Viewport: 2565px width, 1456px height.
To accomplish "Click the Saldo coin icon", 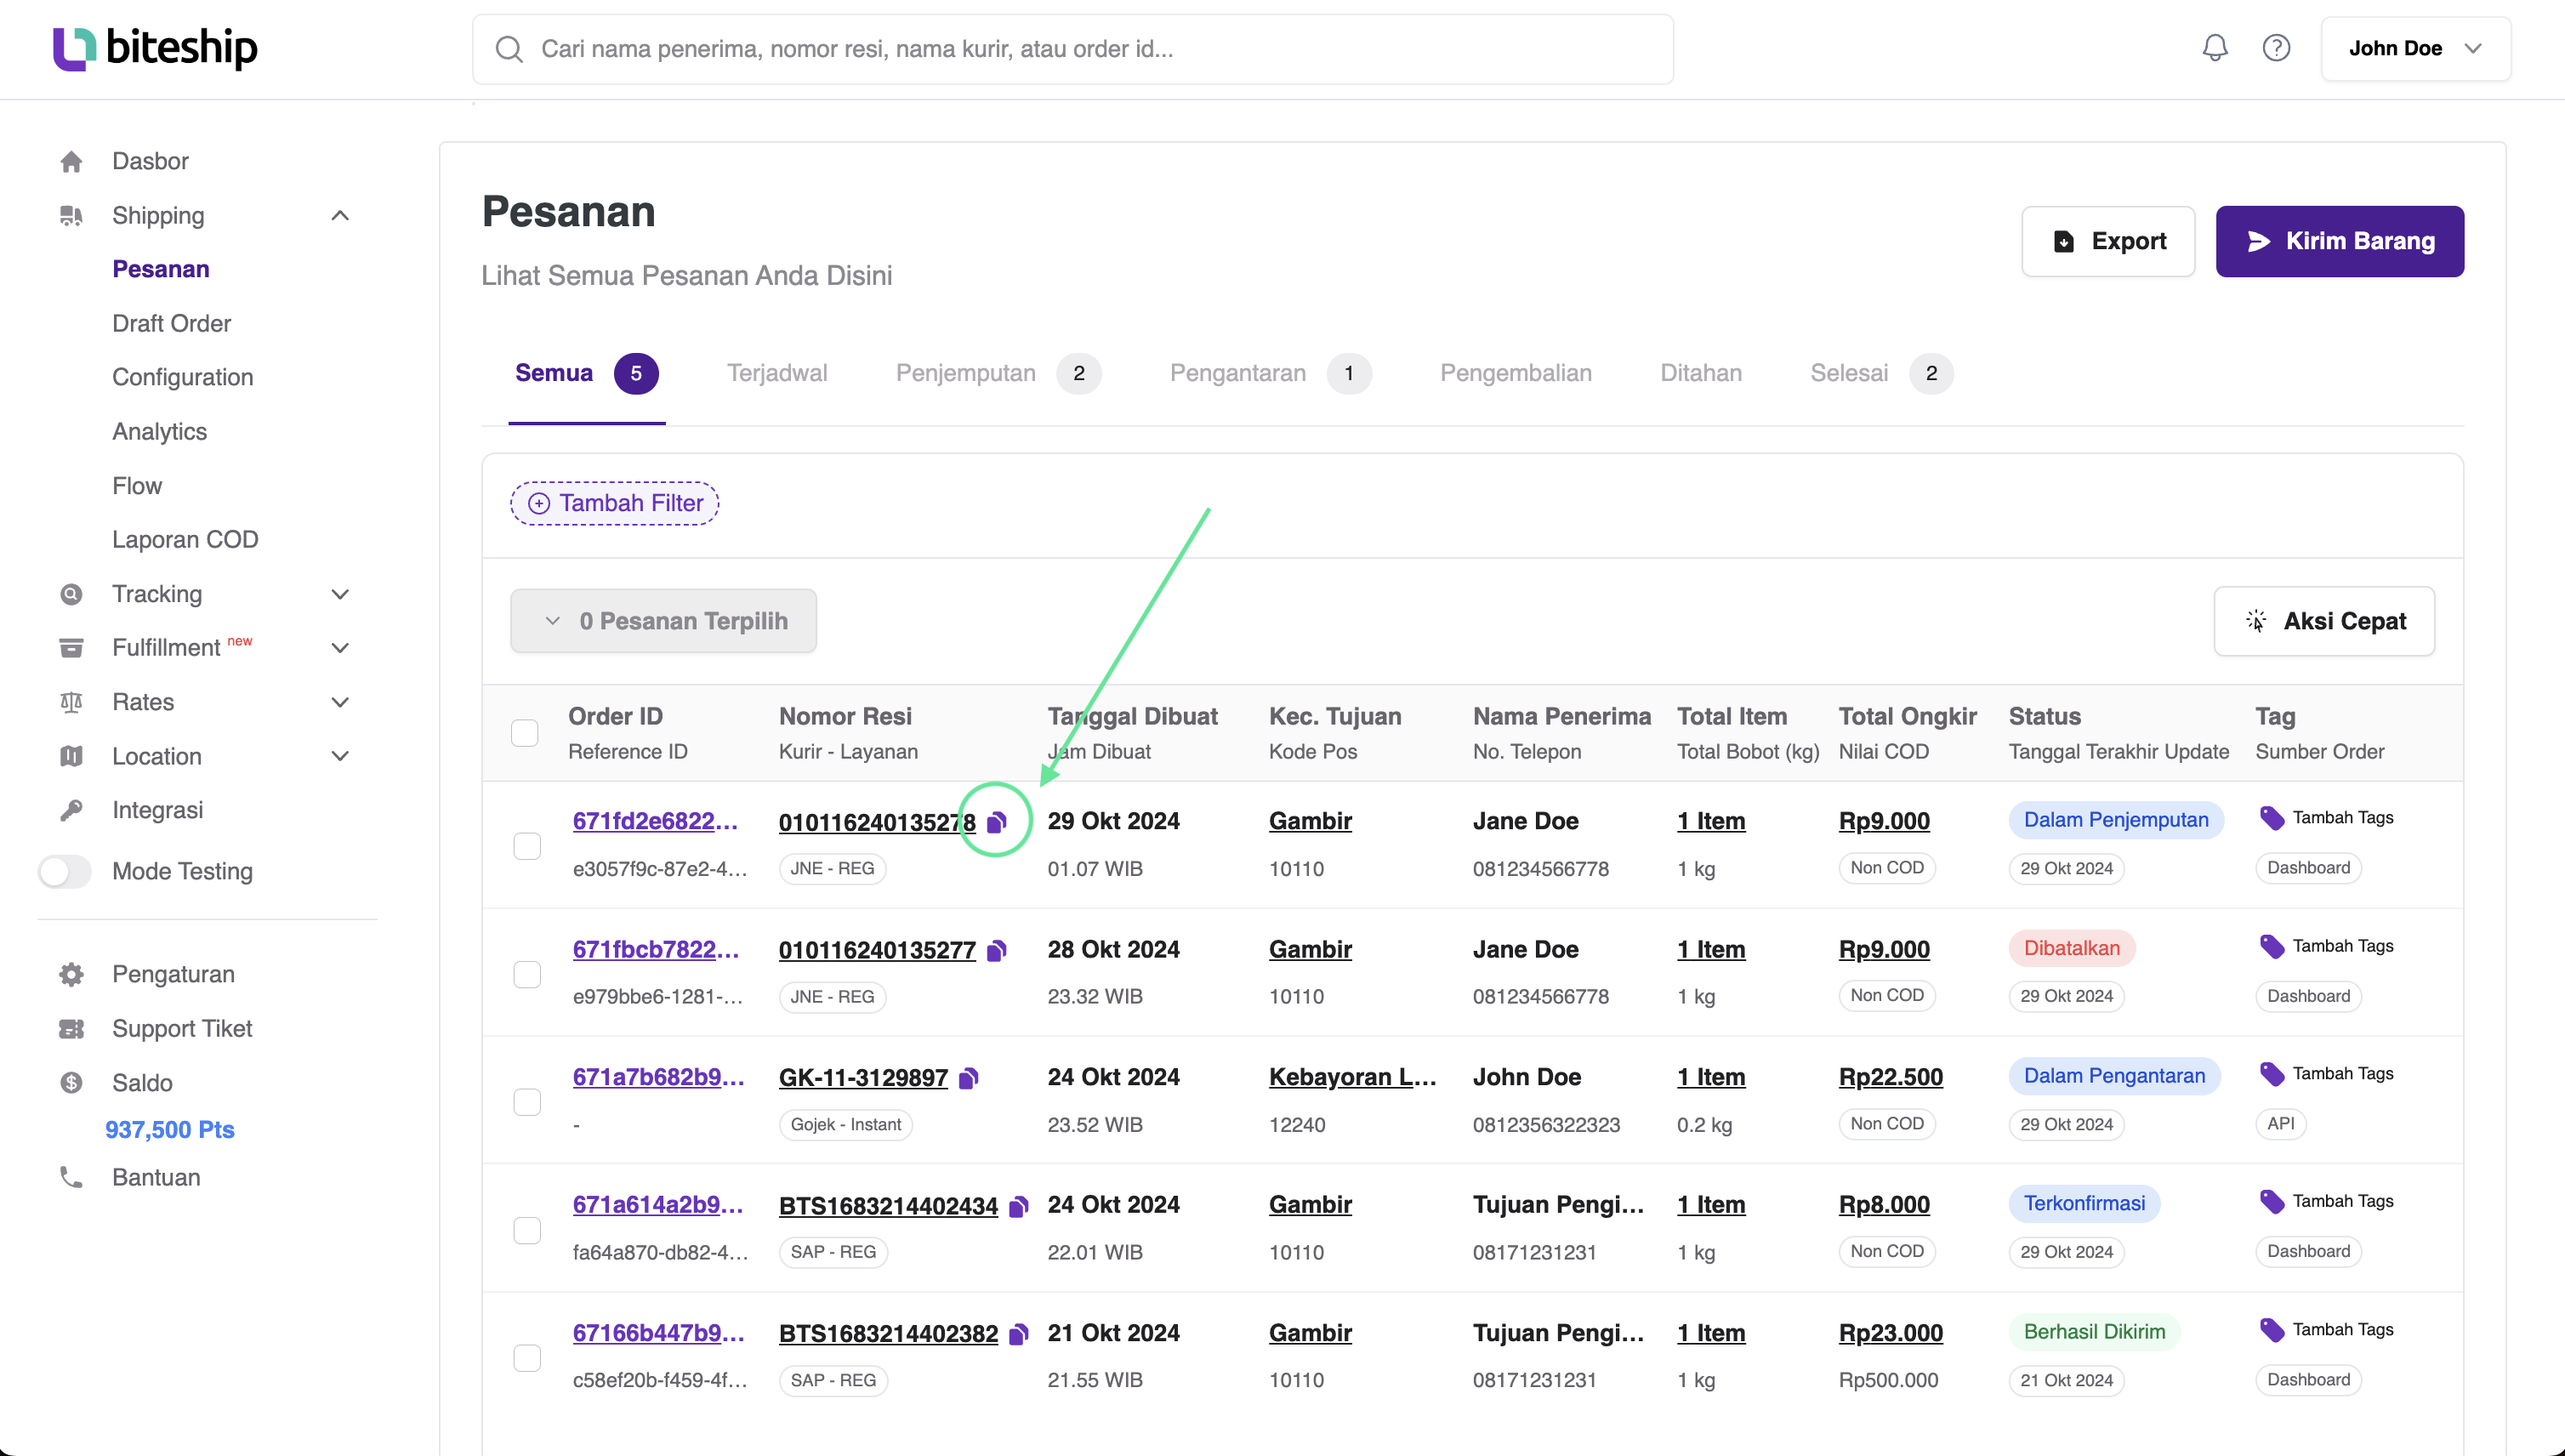I will click(x=71, y=1083).
